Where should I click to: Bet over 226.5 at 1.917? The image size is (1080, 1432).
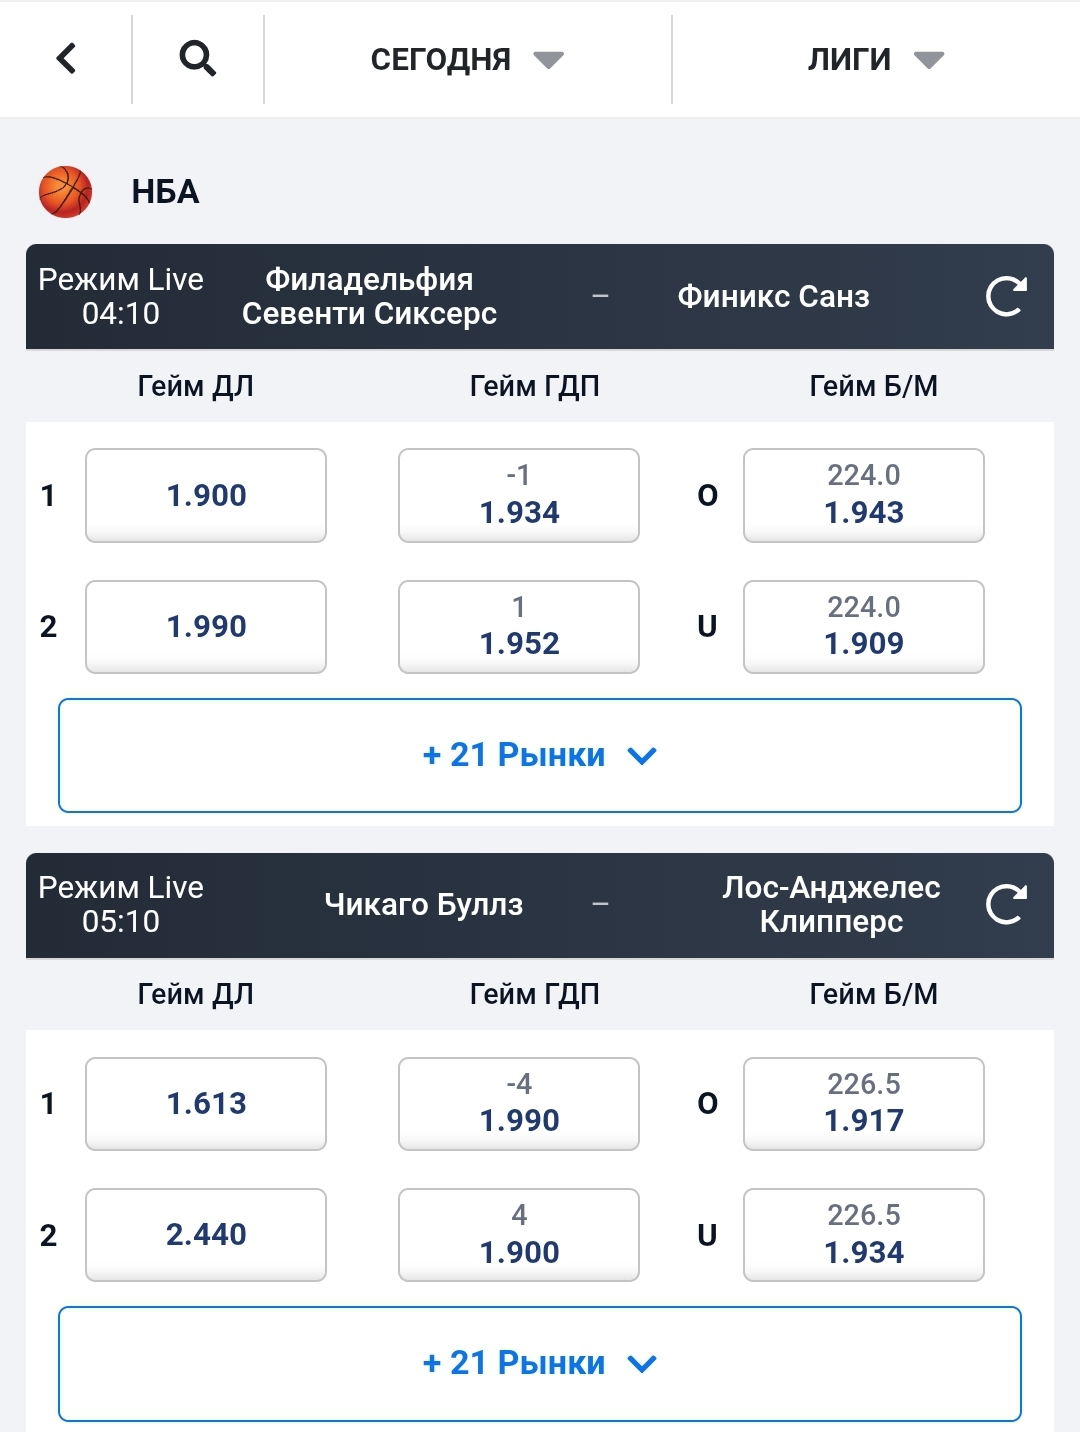tap(864, 1103)
